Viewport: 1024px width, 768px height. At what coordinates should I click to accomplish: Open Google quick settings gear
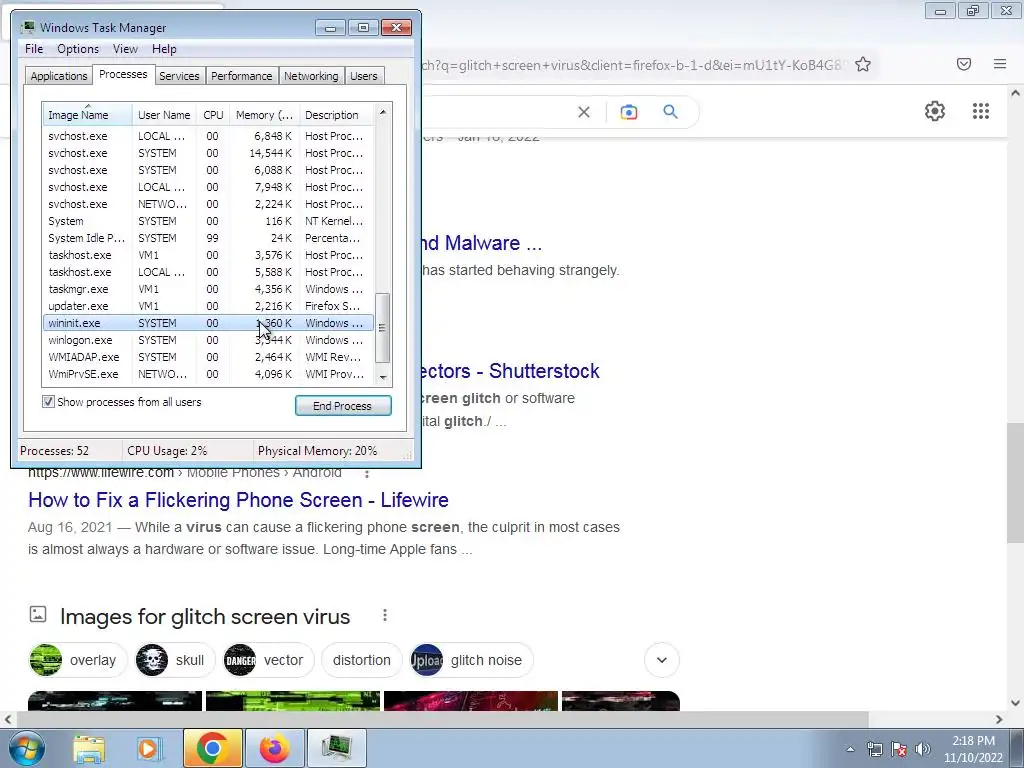(935, 111)
